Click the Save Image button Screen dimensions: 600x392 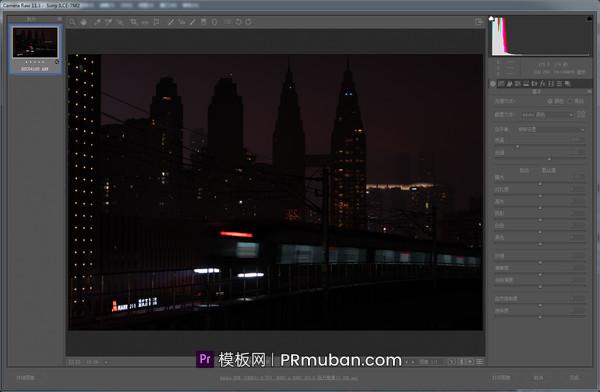tap(25, 377)
